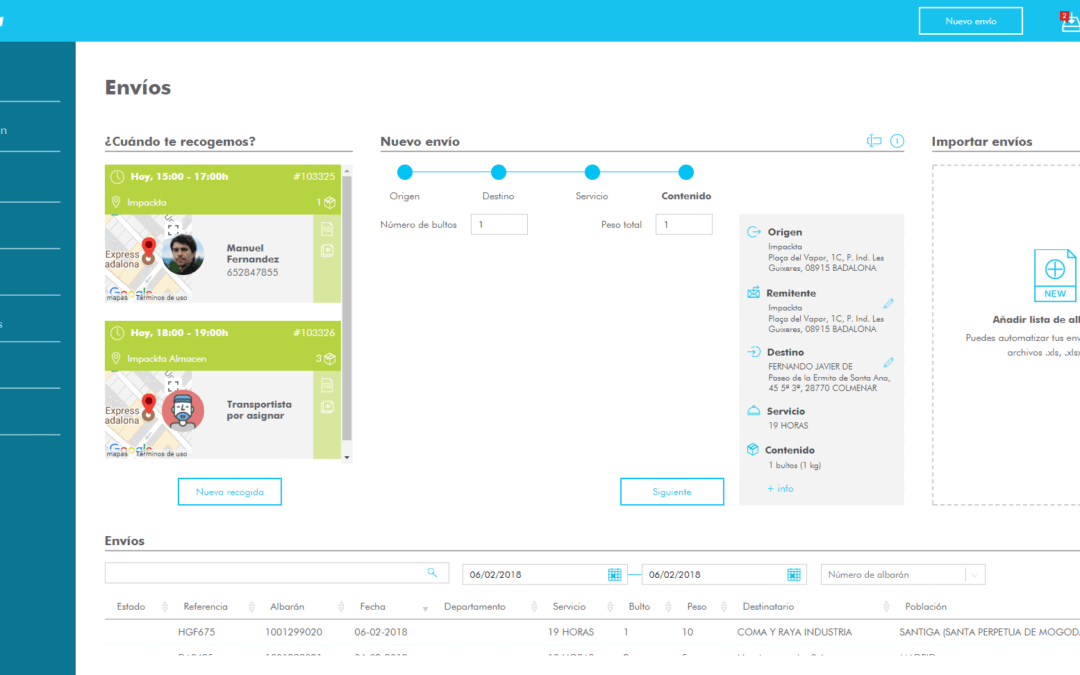Edit Remitente with the pencil icon
The height and width of the screenshot is (675, 1080).
(888, 303)
